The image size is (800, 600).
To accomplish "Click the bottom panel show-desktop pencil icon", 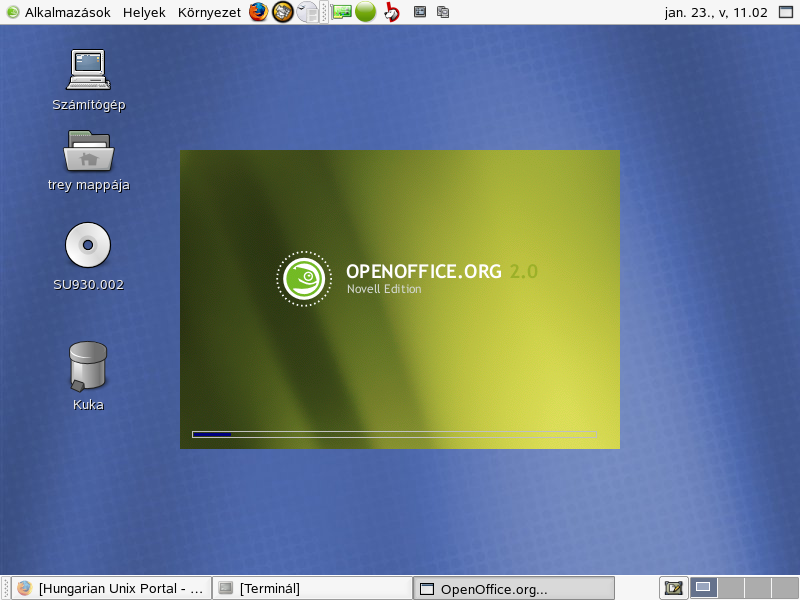I will [673, 588].
